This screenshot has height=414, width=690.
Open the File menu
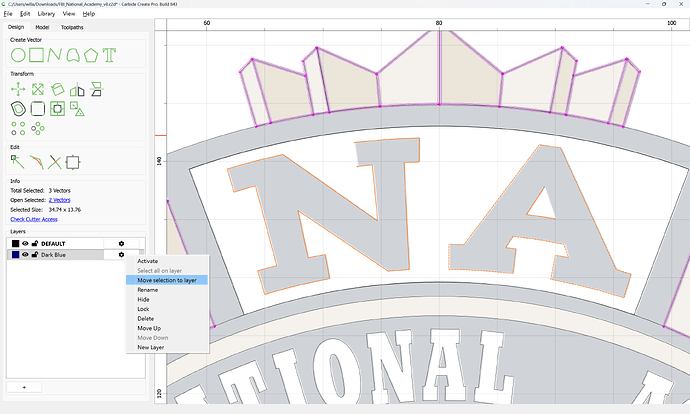point(8,14)
